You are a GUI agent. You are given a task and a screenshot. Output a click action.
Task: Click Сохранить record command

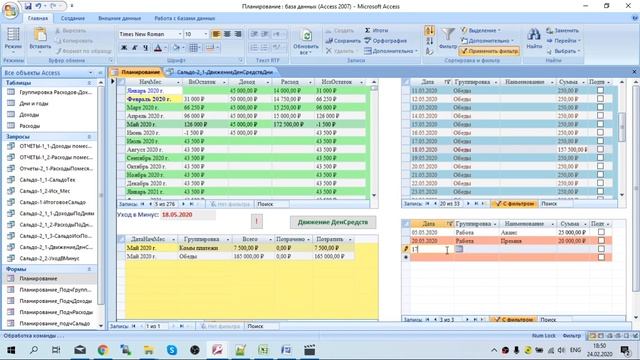[x=343, y=40]
